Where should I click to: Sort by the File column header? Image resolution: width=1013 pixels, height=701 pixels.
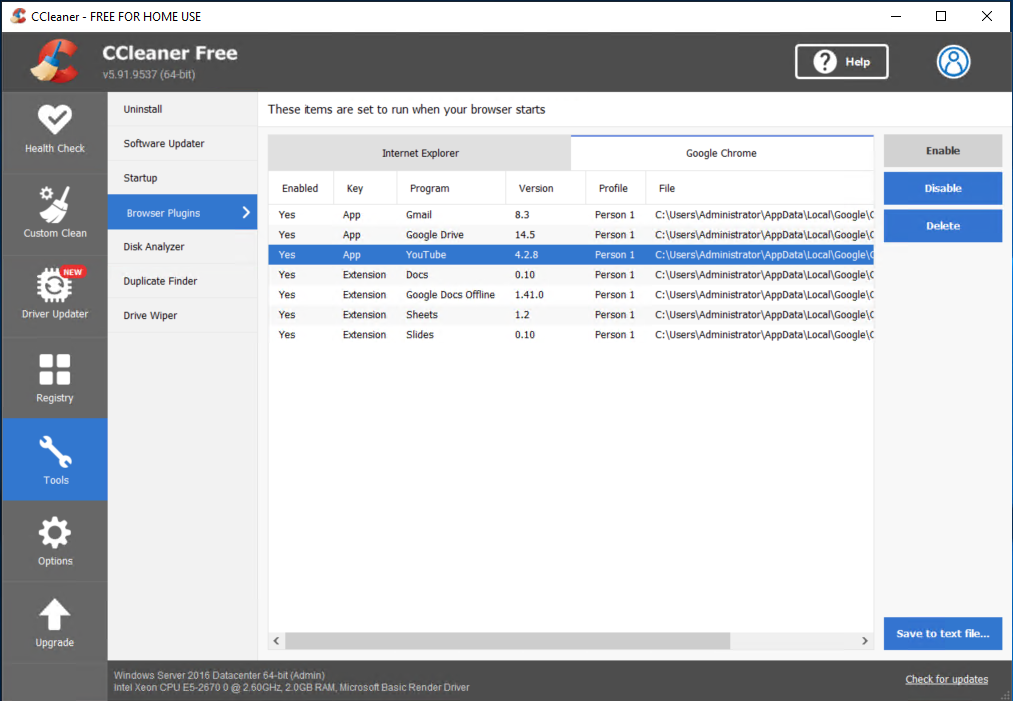point(760,188)
